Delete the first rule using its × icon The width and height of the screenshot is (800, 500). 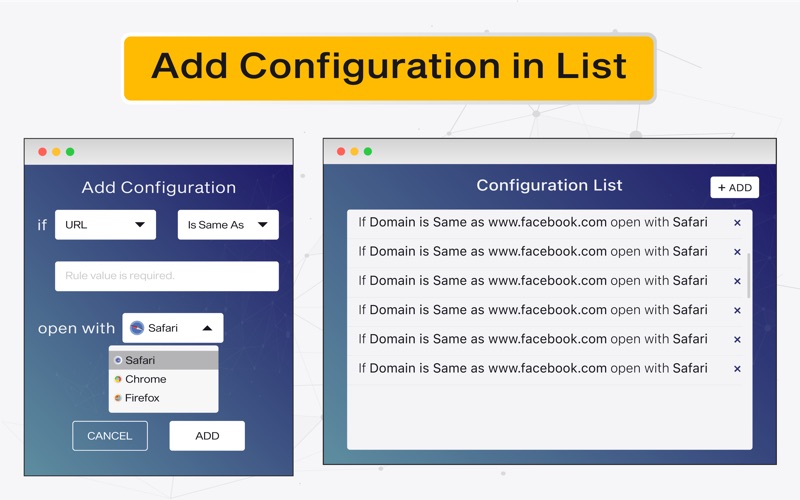(737, 223)
